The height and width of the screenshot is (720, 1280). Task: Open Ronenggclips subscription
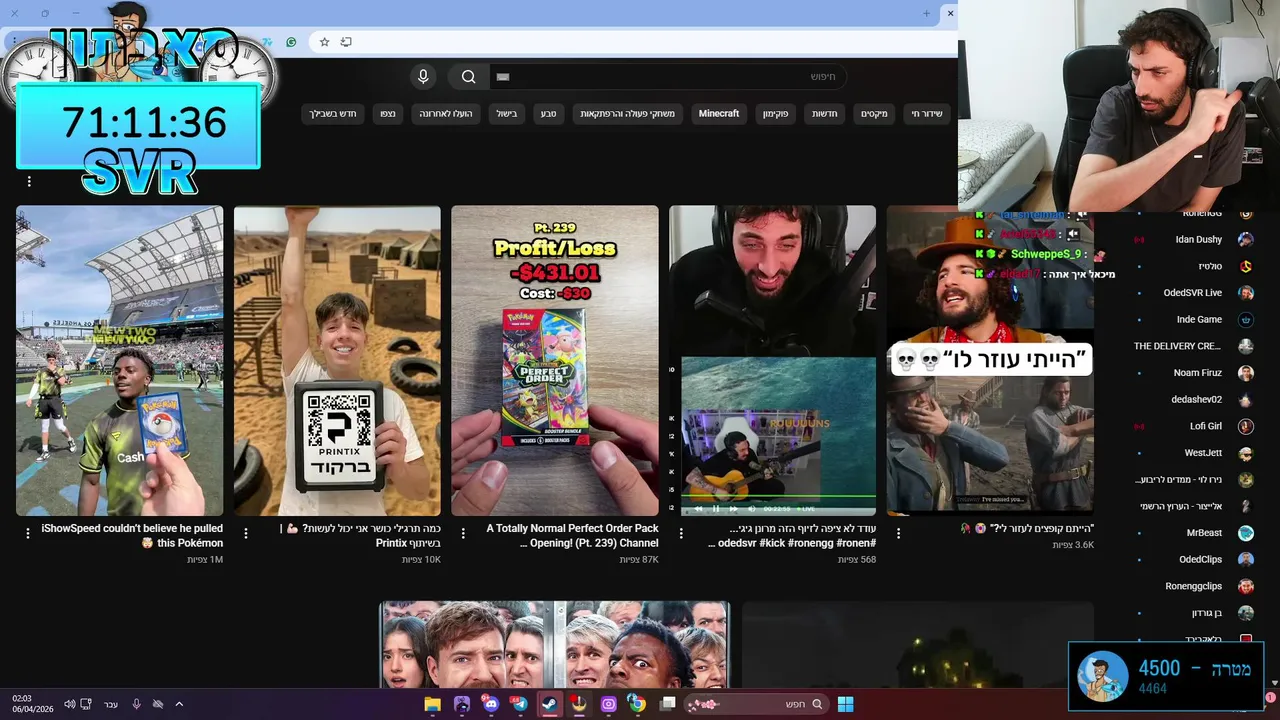1194,586
